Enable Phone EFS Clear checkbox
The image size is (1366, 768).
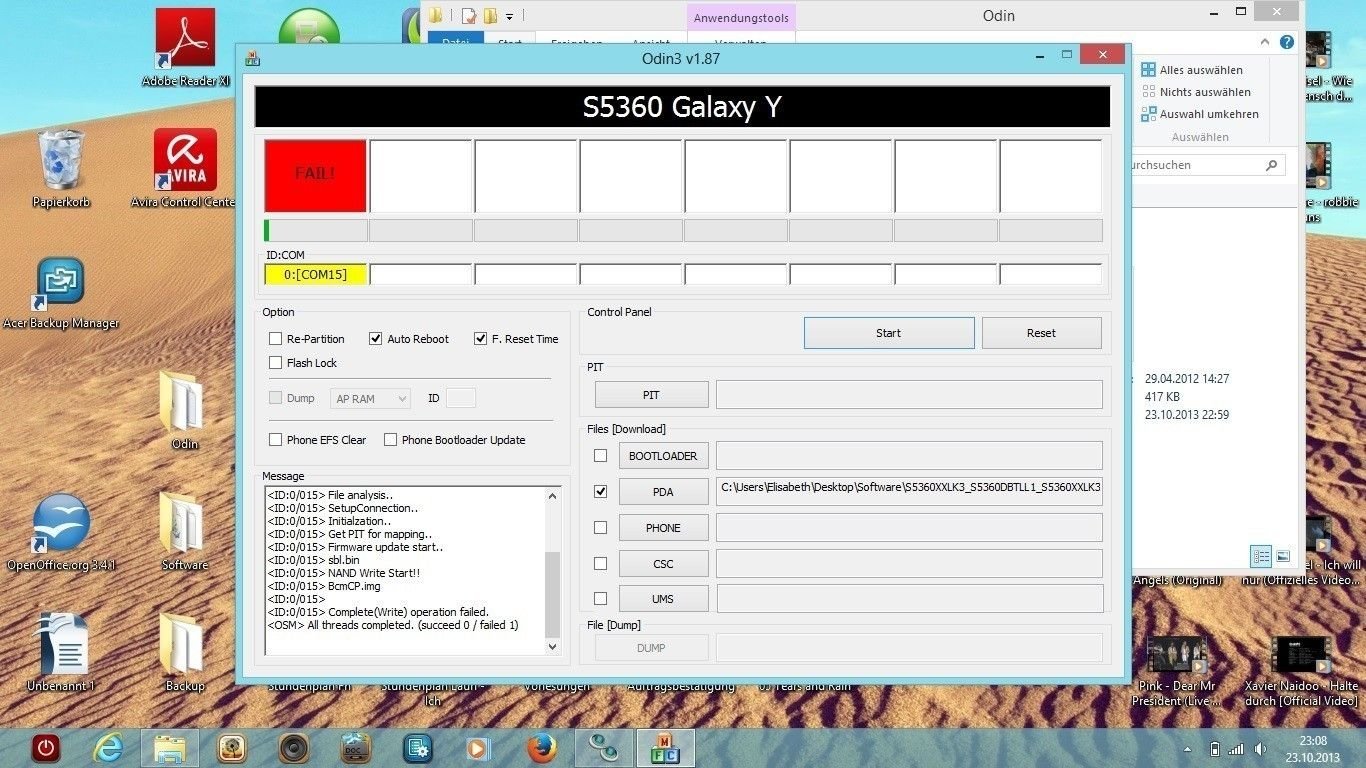[276, 440]
